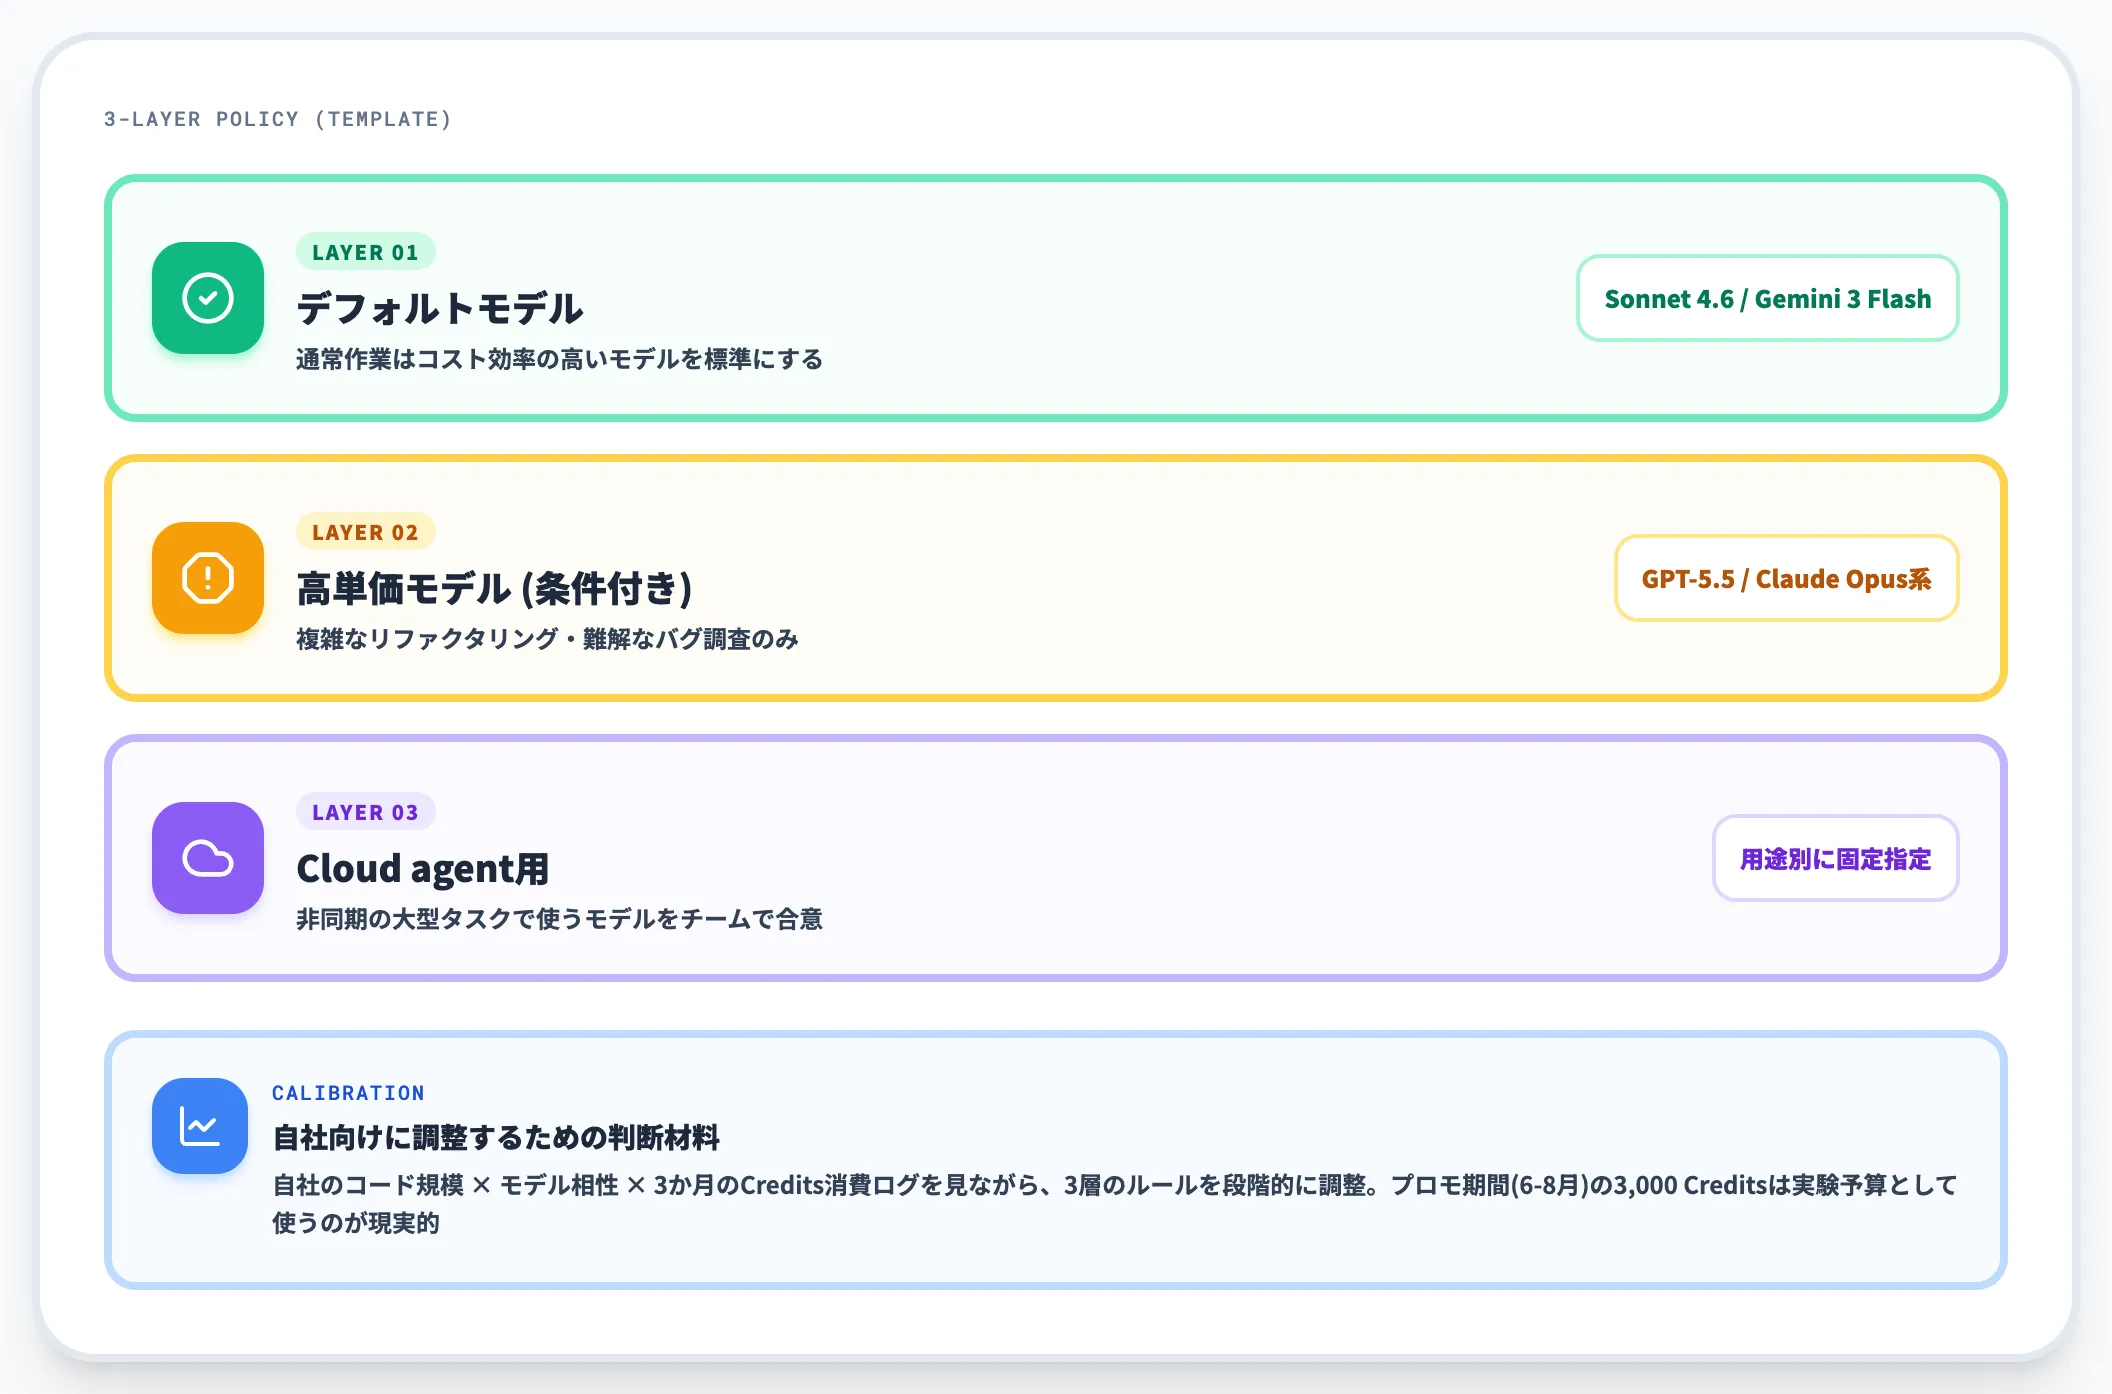Click the purple cloud icon for Layer 03
This screenshot has width=2112, height=1394.
tap(208, 858)
